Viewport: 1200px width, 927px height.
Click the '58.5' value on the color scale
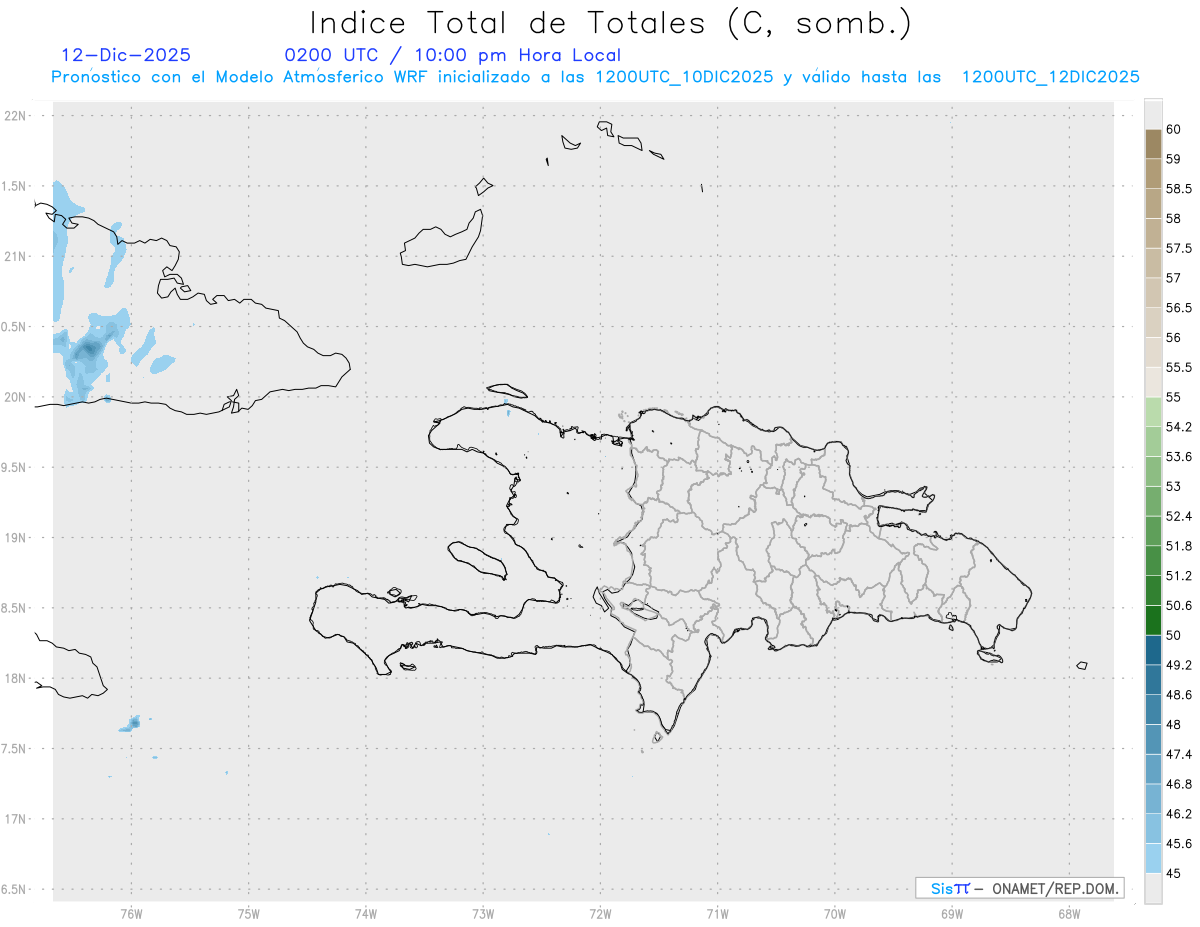[x=1178, y=189]
